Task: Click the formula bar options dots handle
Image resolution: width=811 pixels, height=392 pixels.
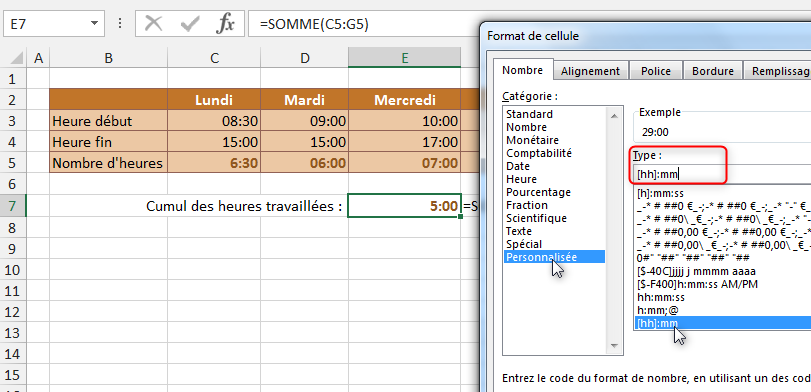Action: click(120, 24)
